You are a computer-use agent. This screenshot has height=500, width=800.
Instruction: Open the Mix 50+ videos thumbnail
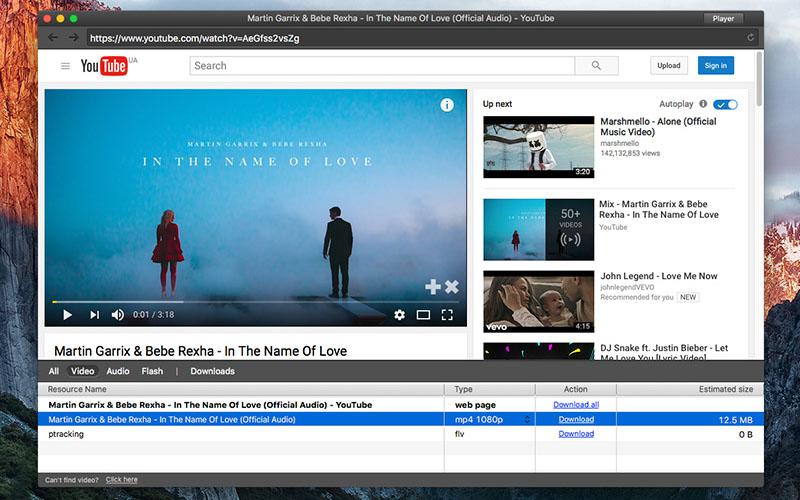tap(539, 230)
